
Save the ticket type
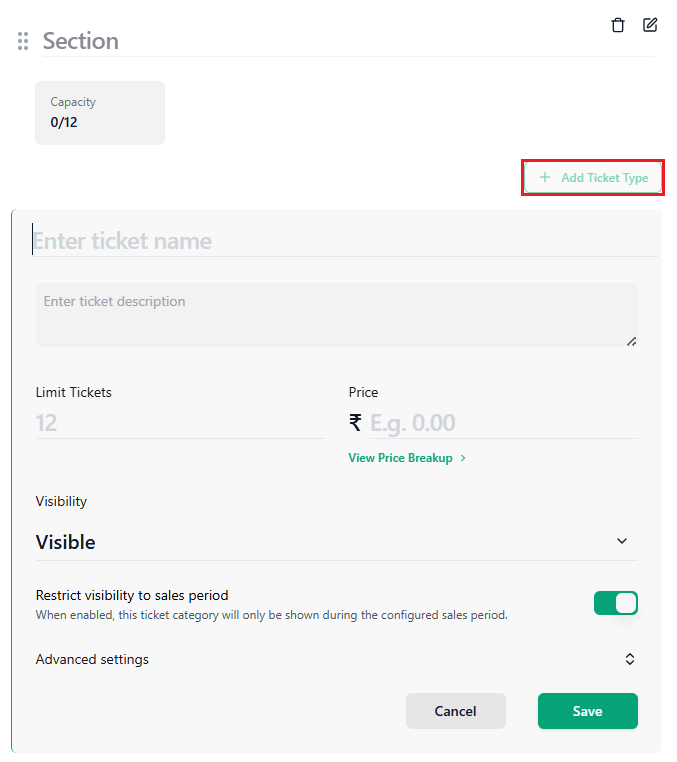point(588,711)
